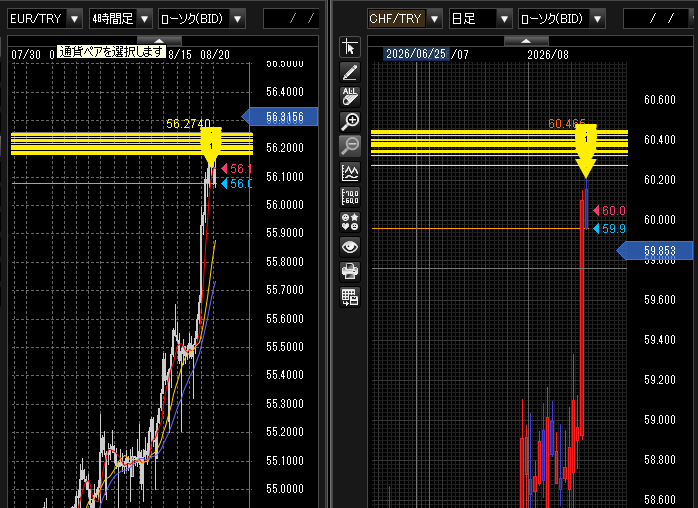Click the blue 56.0 price indicator
The height and width of the screenshot is (508, 698).
(236, 183)
